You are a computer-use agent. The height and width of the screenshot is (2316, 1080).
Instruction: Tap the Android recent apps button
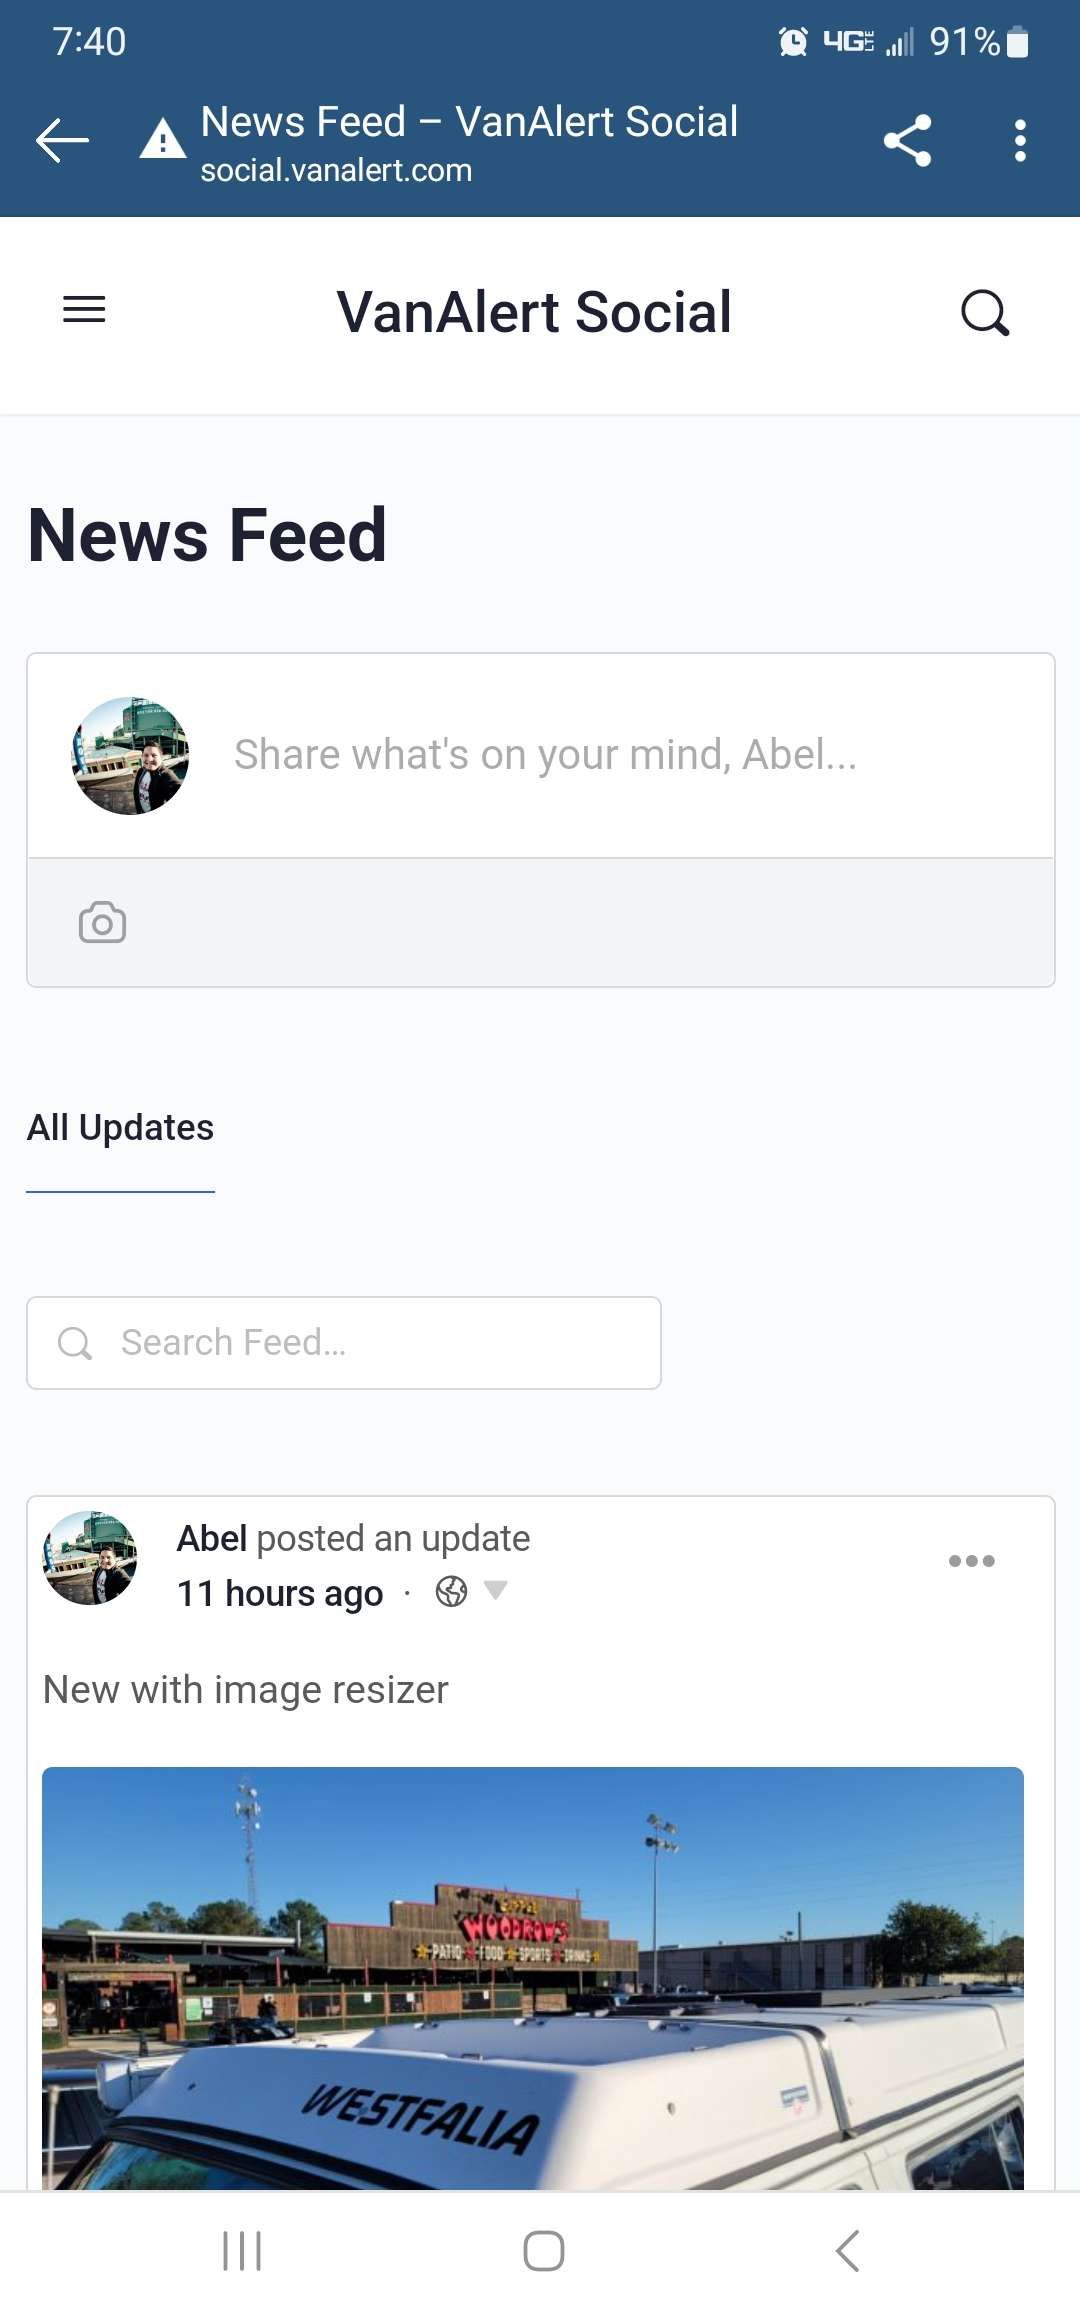(242, 2251)
